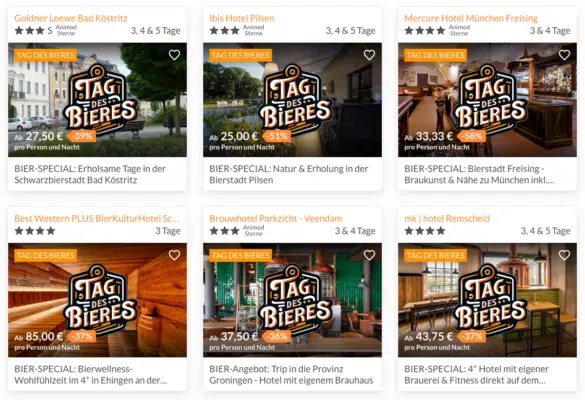The image size is (585, 400).
Task: Click '3, 4 & 5 Tage' on Ibis Pilsen
Action: (351, 31)
